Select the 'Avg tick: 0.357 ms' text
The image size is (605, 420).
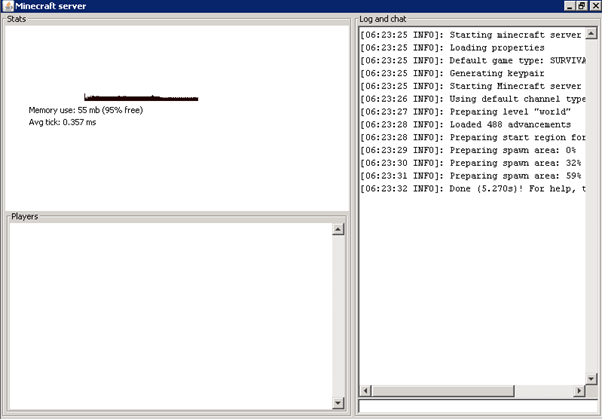(x=62, y=122)
